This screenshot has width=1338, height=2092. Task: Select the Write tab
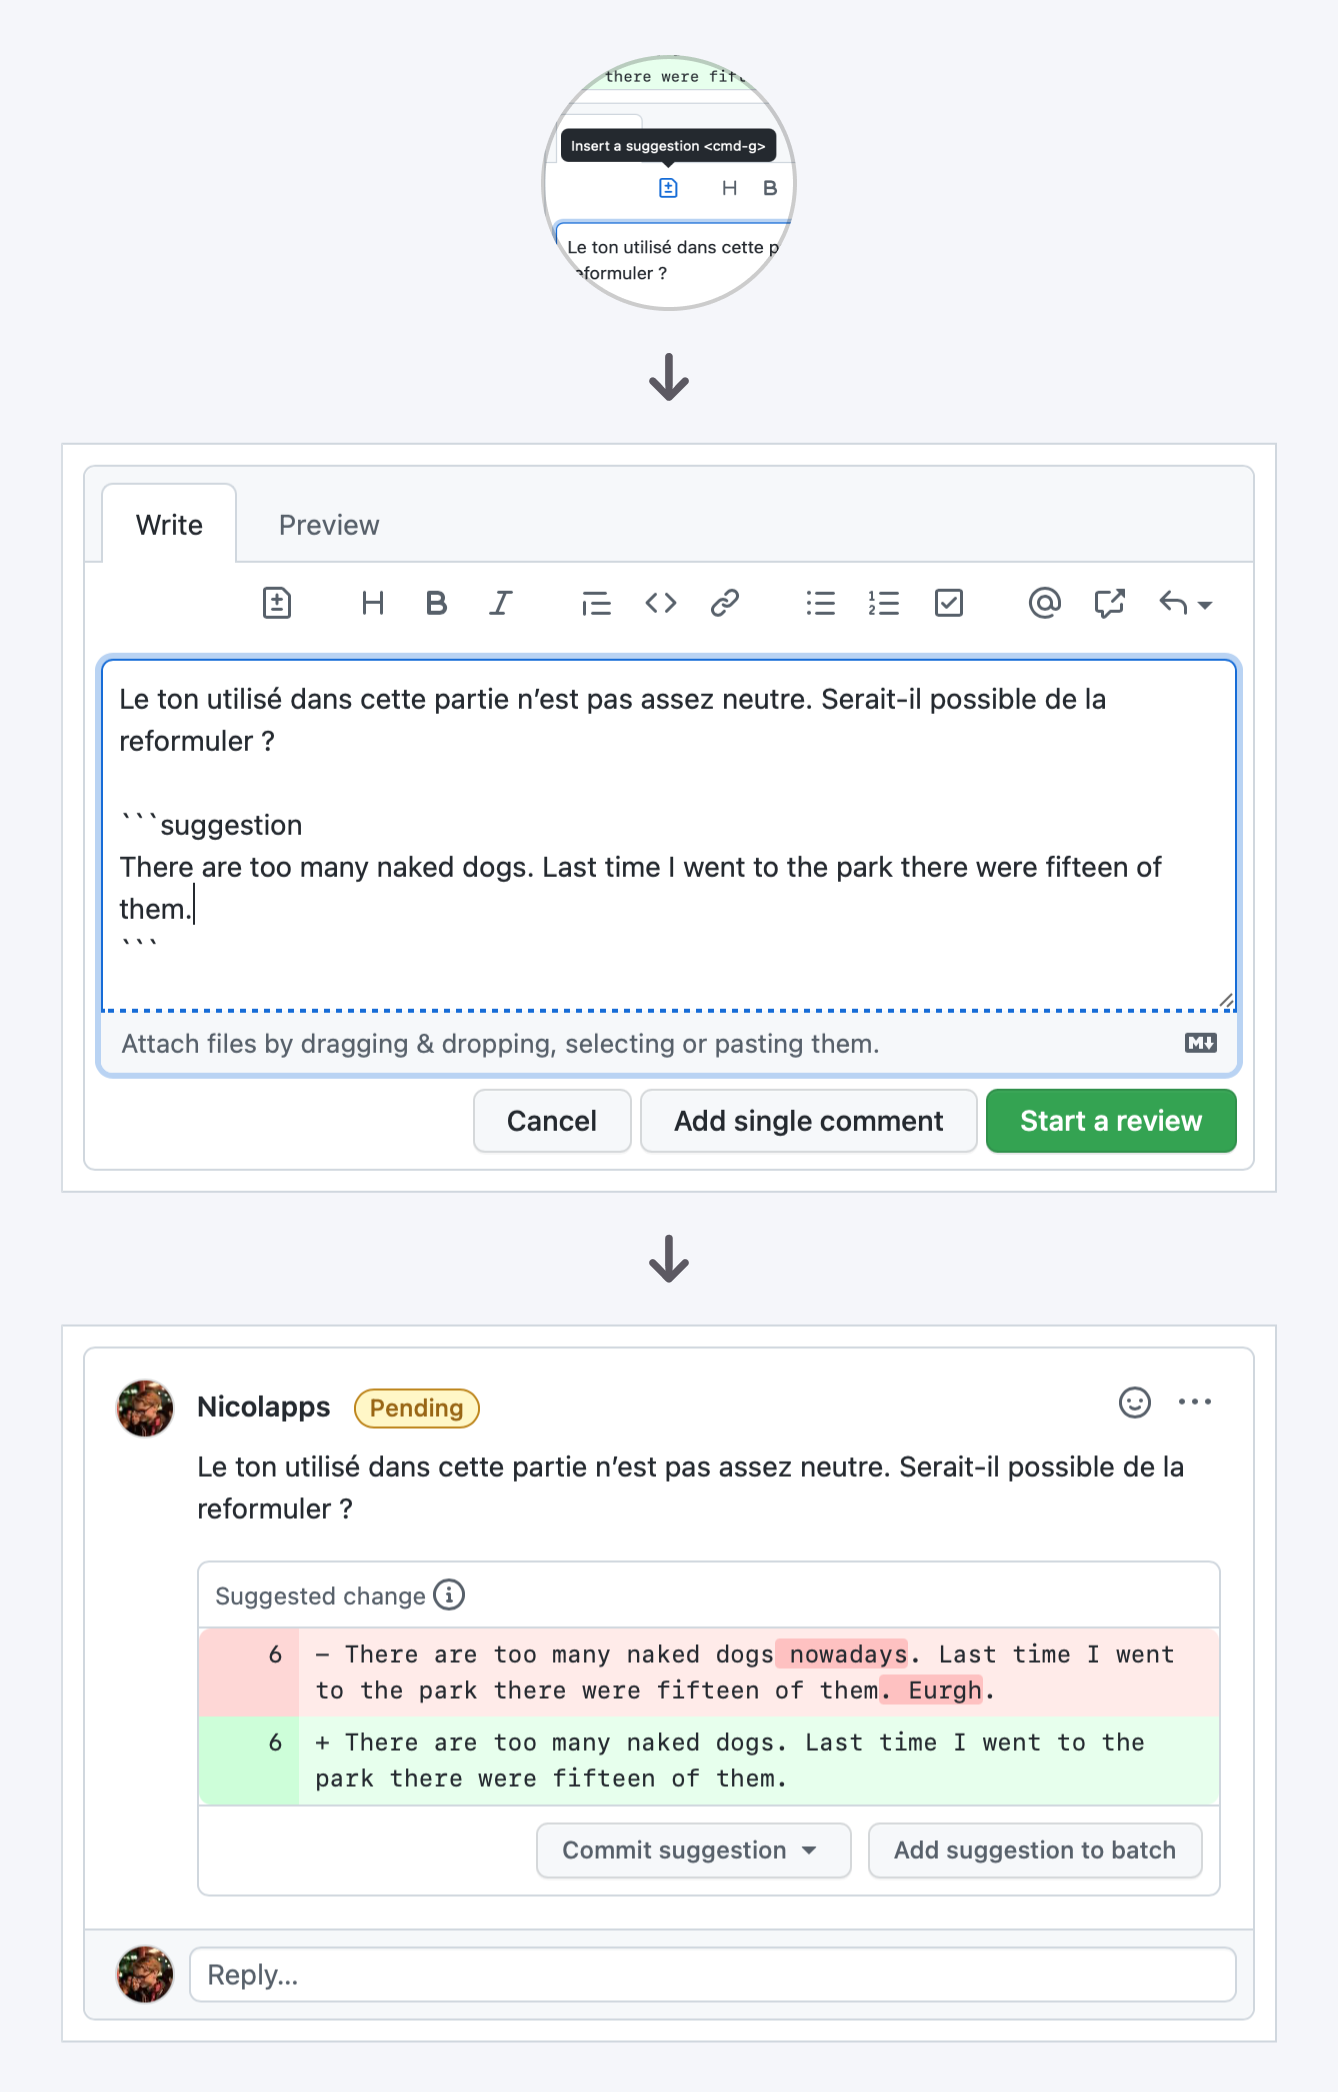pos(170,525)
